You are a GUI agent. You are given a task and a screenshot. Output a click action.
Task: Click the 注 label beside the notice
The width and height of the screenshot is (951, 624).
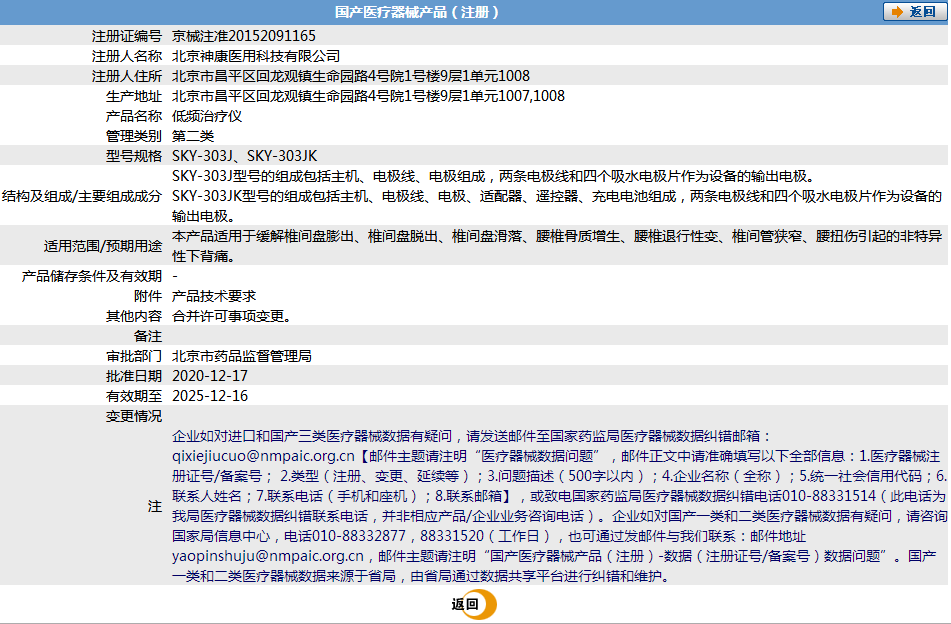[x=155, y=506]
